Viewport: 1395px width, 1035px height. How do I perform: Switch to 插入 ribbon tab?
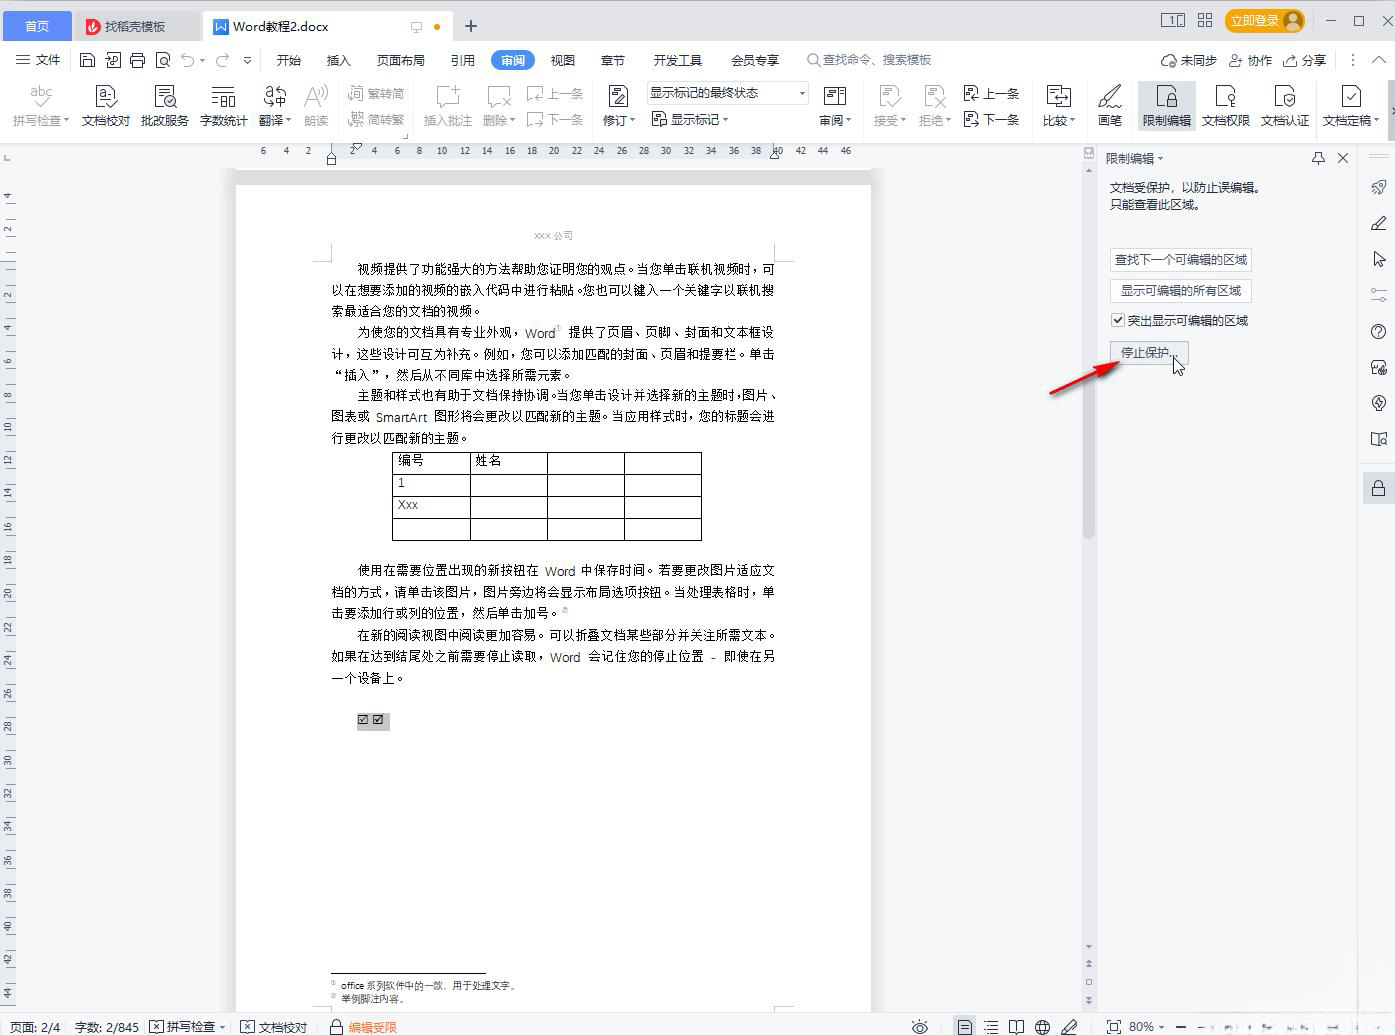[x=339, y=60]
